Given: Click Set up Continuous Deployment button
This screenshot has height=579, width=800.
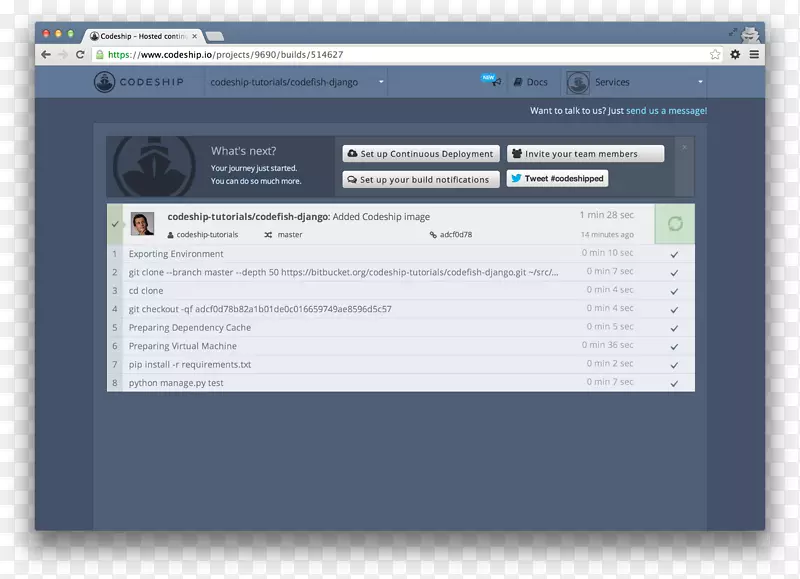Looking at the screenshot, I should coord(420,154).
